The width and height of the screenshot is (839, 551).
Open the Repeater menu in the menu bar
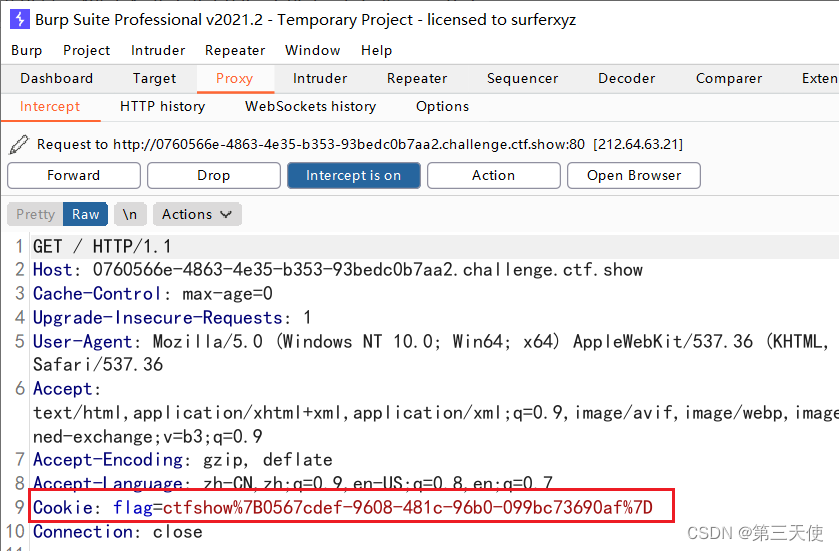(235, 50)
